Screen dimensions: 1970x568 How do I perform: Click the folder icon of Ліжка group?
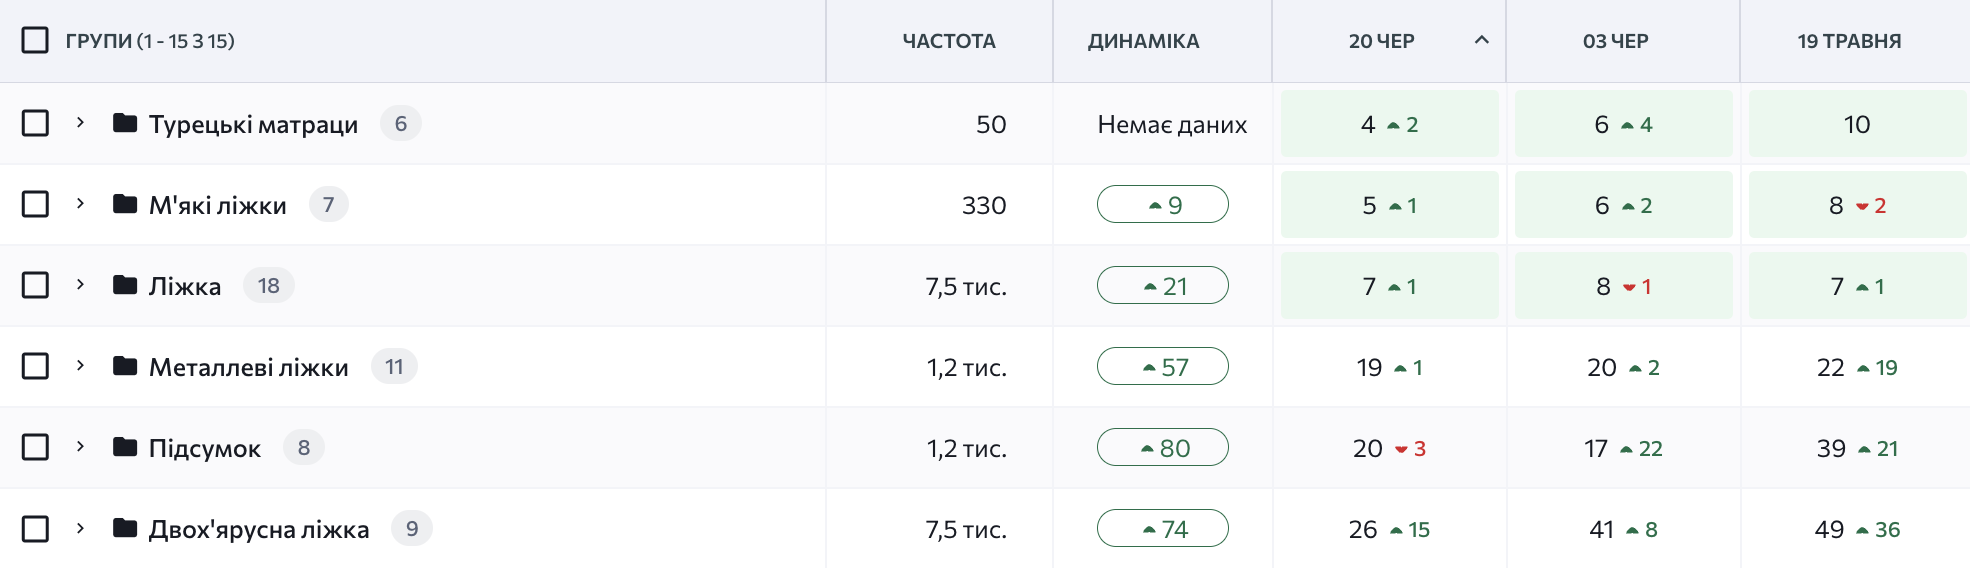click(125, 285)
